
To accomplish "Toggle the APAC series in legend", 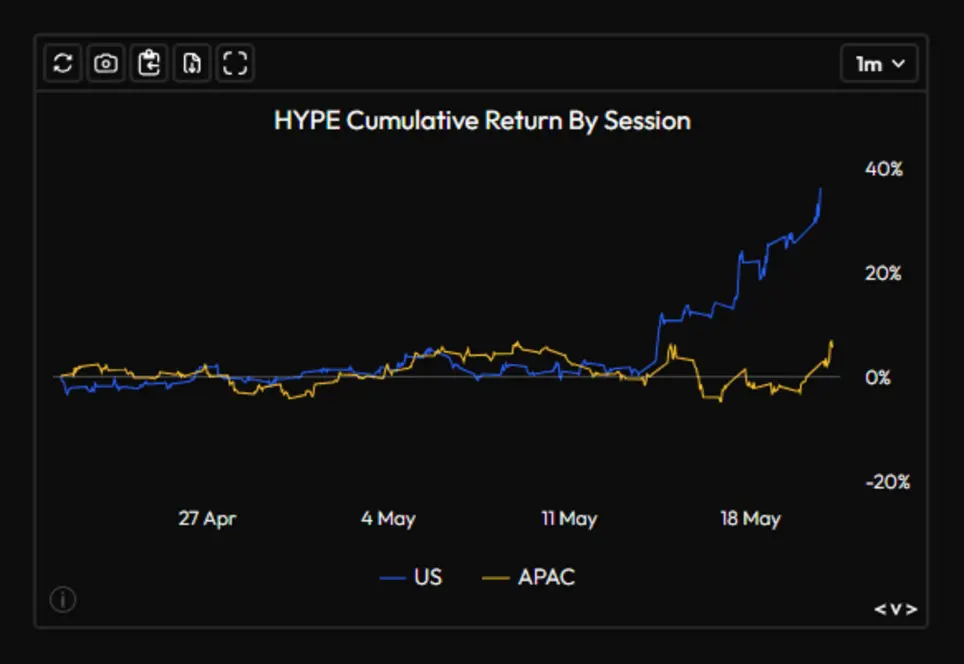I will click(x=529, y=577).
